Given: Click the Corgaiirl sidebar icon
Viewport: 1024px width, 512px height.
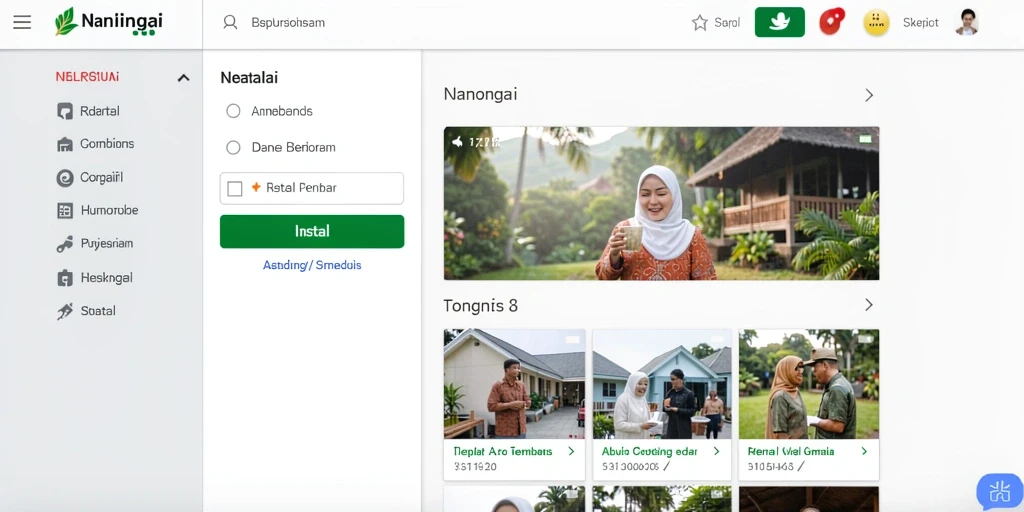Looking at the screenshot, I should pos(65,178).
